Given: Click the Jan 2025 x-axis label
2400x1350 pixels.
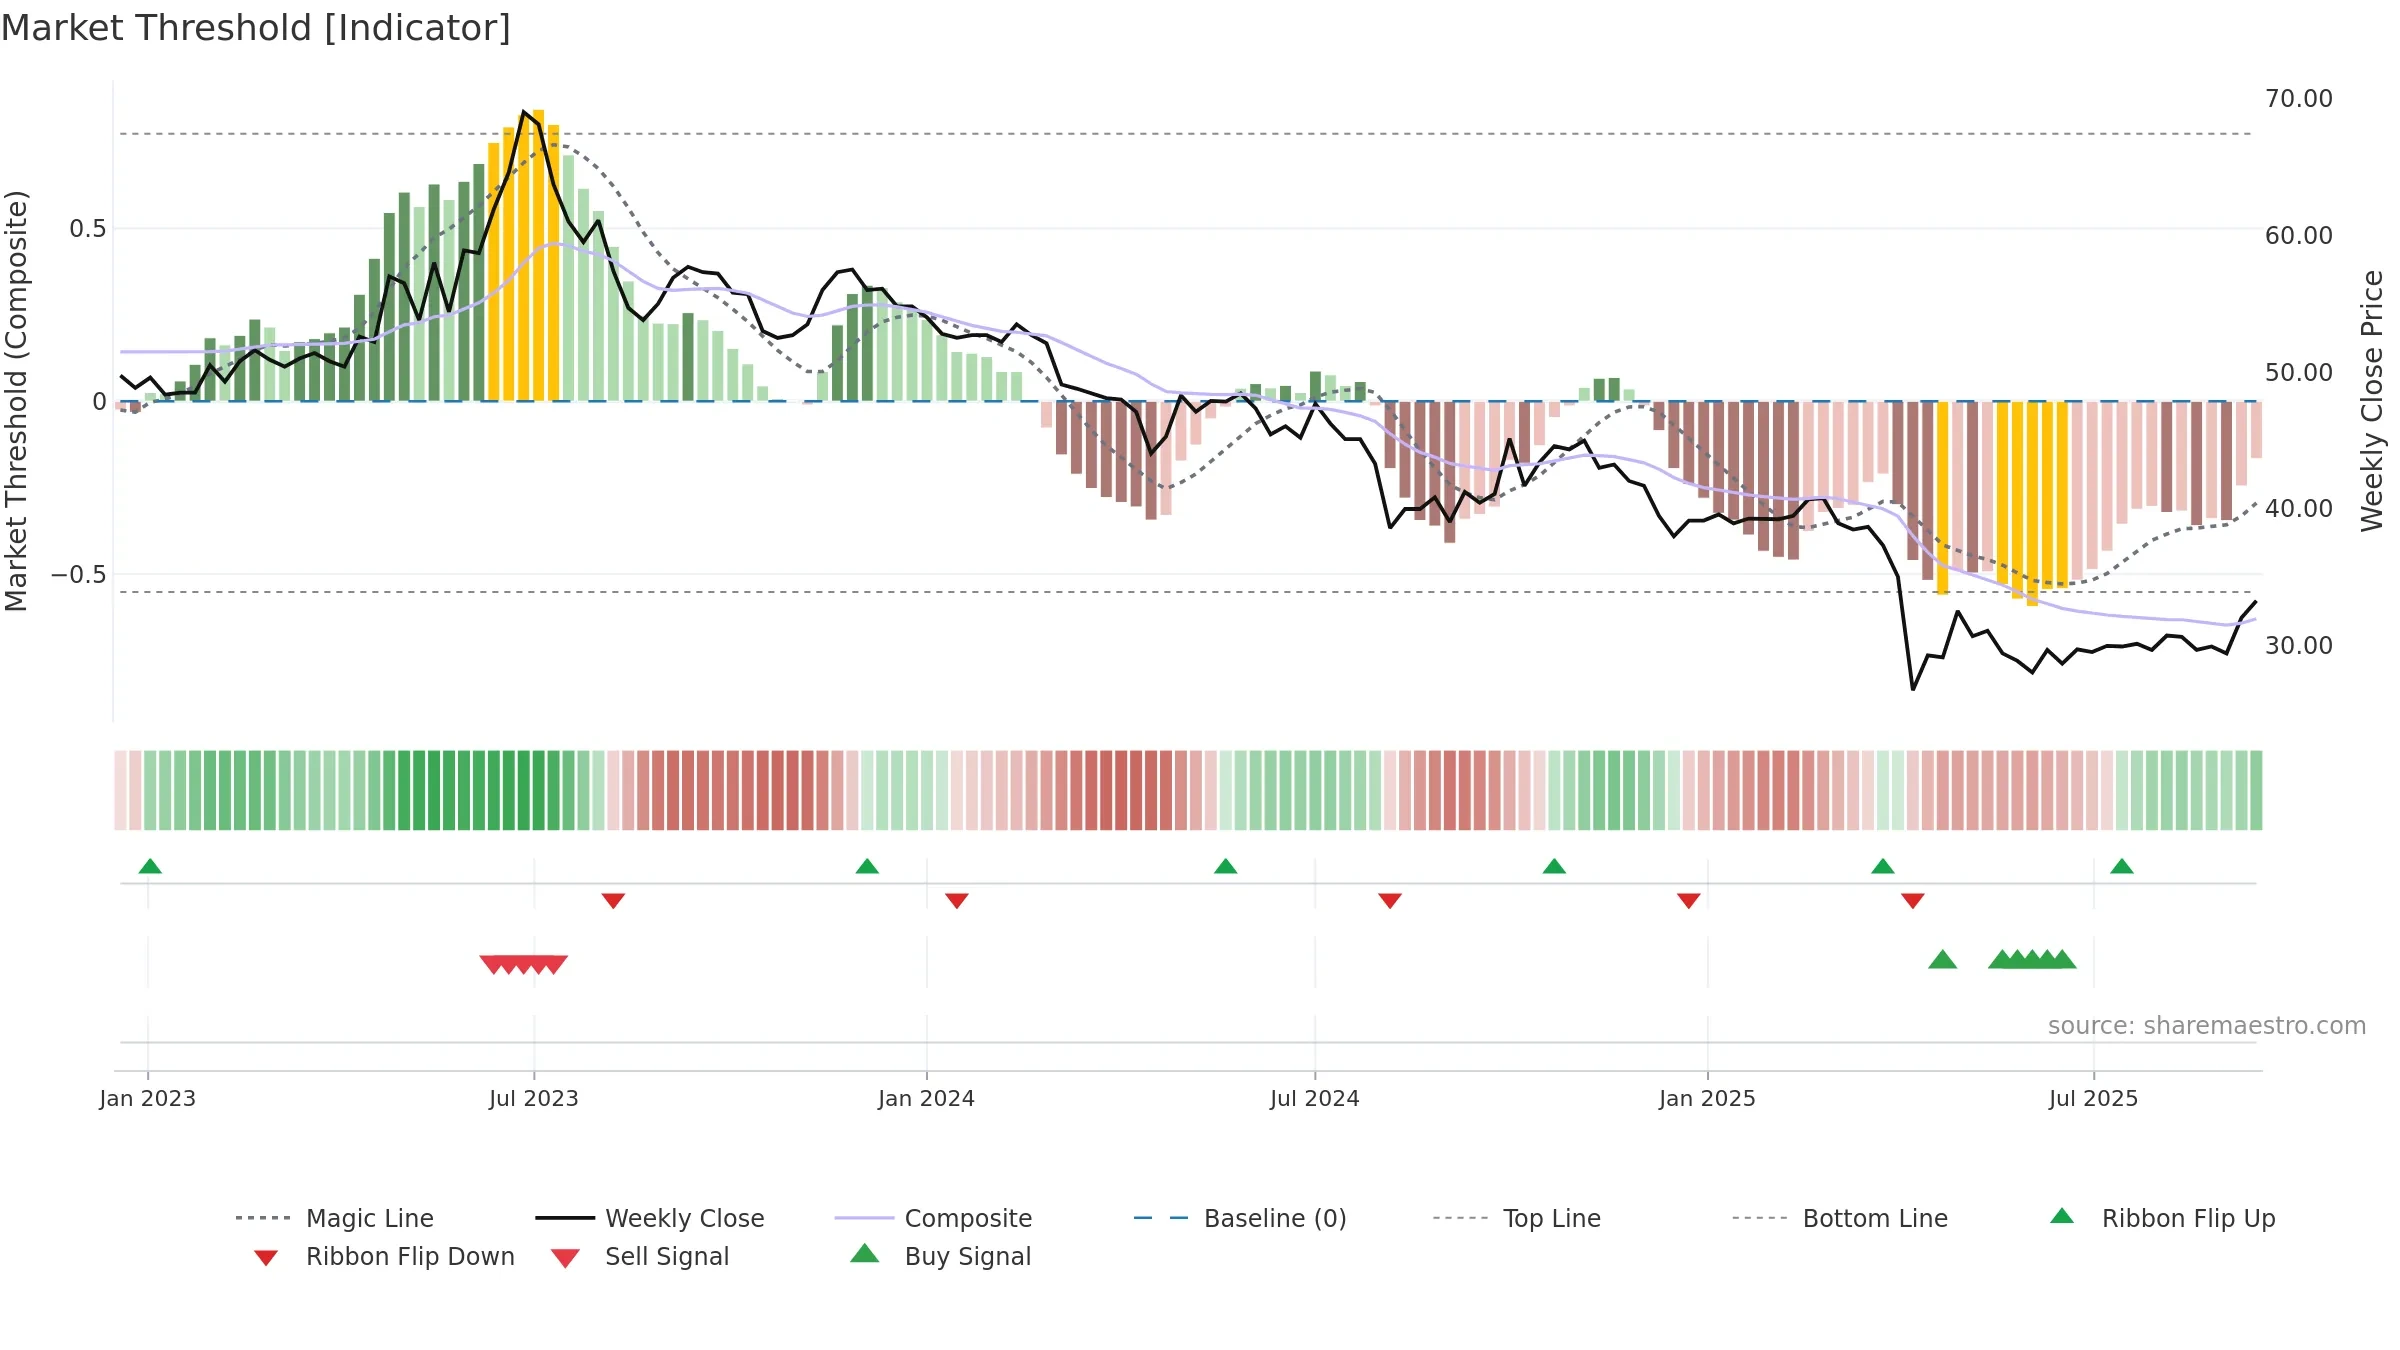Looking at the screenshot, I should (x=1708, y=1098).
